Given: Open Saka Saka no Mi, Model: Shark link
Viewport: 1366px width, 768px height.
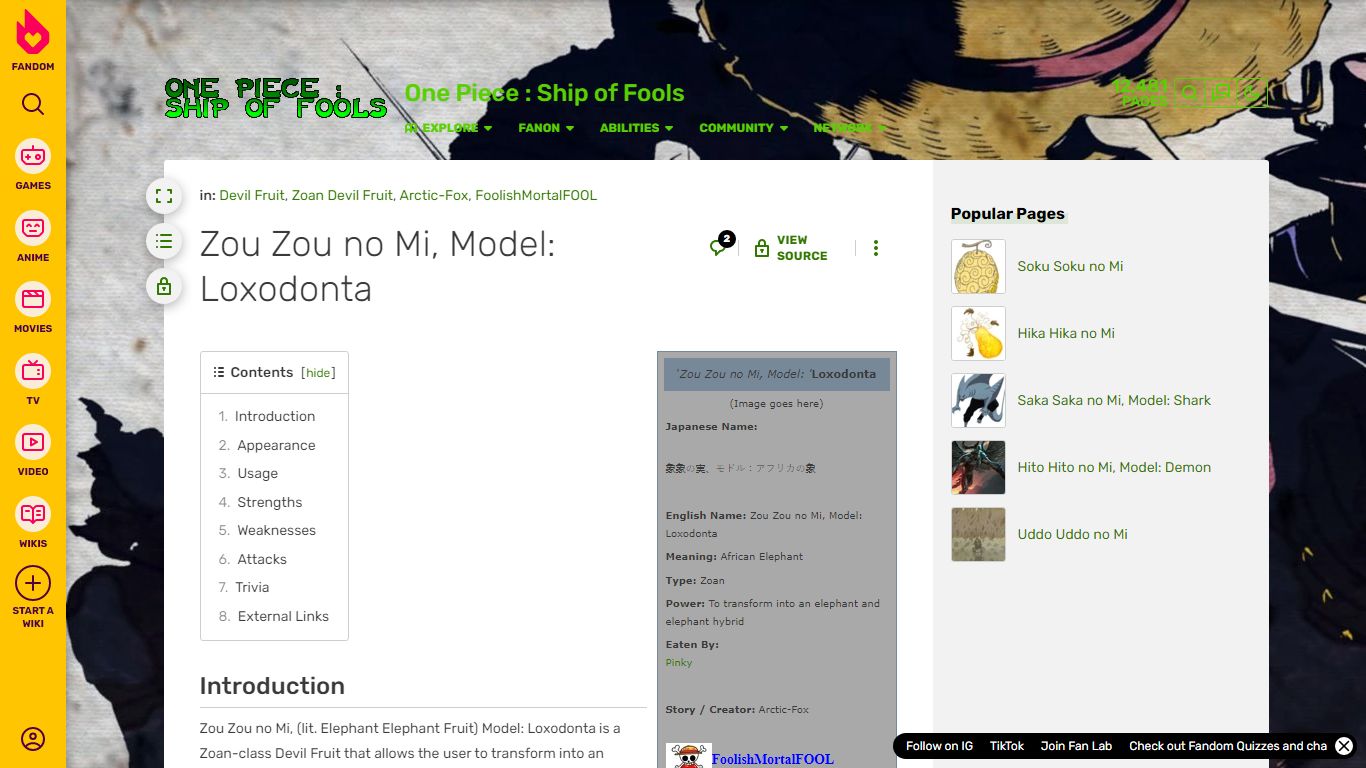Looking at the screenshot, I should (x=1114, y=400).
